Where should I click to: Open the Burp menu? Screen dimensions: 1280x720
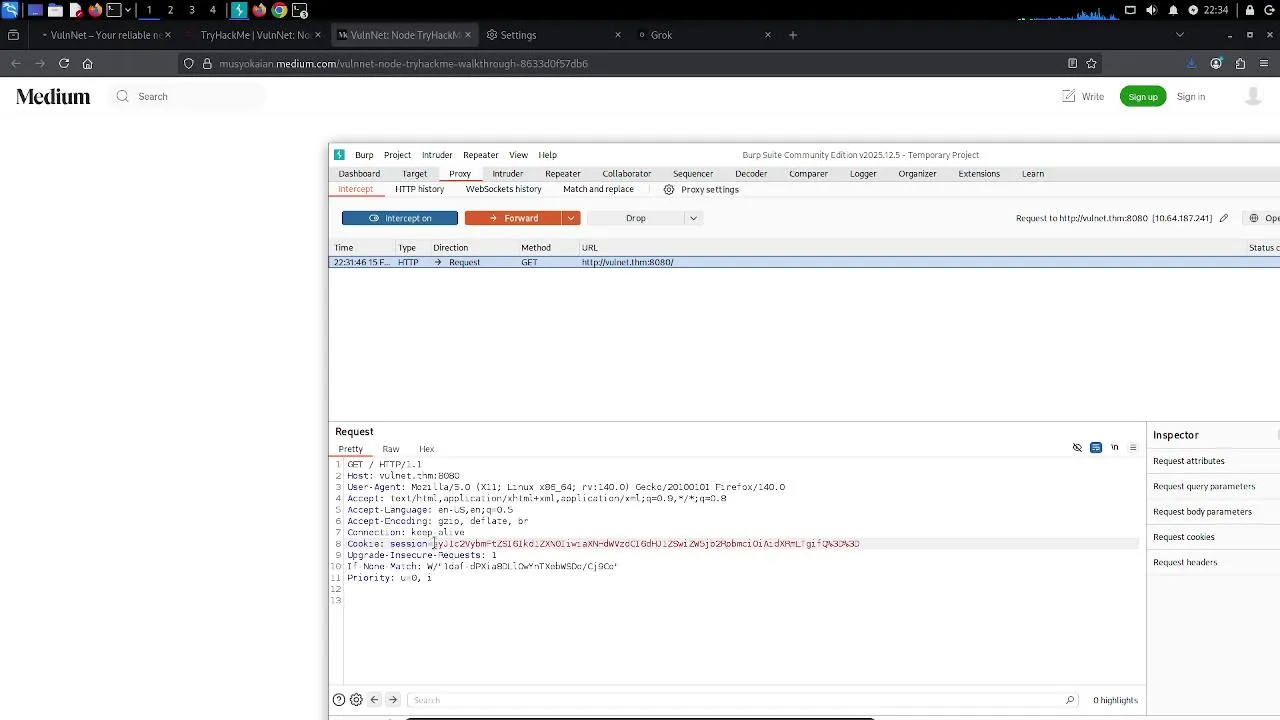click(x=364, y=155)
